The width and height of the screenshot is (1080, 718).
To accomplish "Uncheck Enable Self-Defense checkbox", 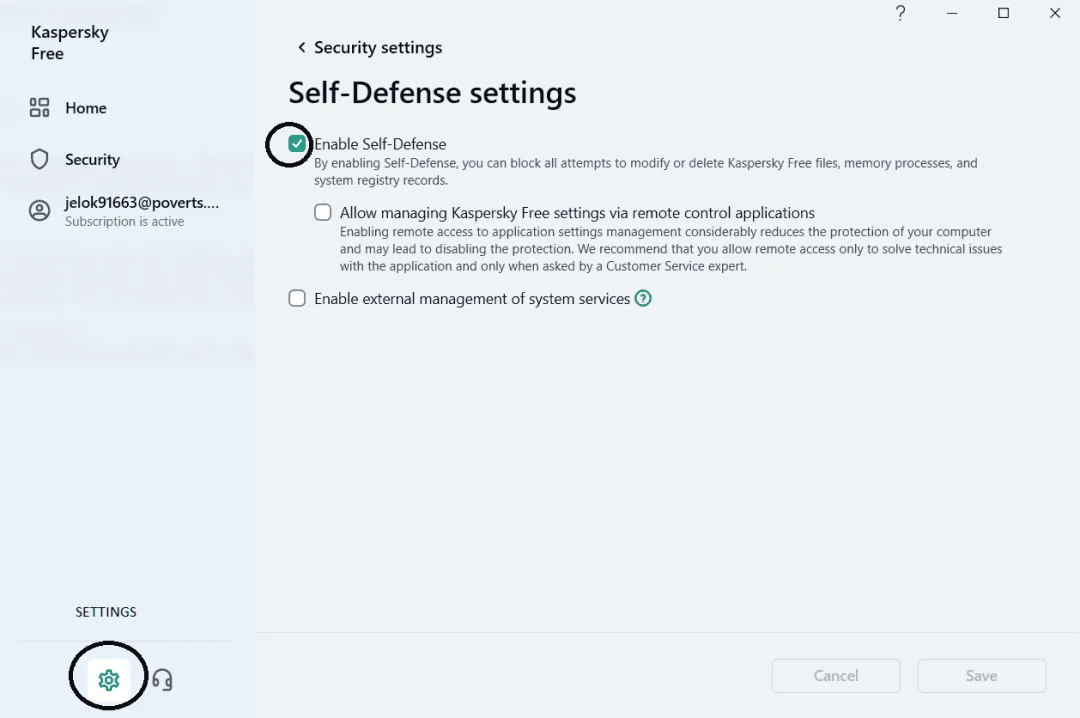I will pyautogui.click(x=297, y=143).
